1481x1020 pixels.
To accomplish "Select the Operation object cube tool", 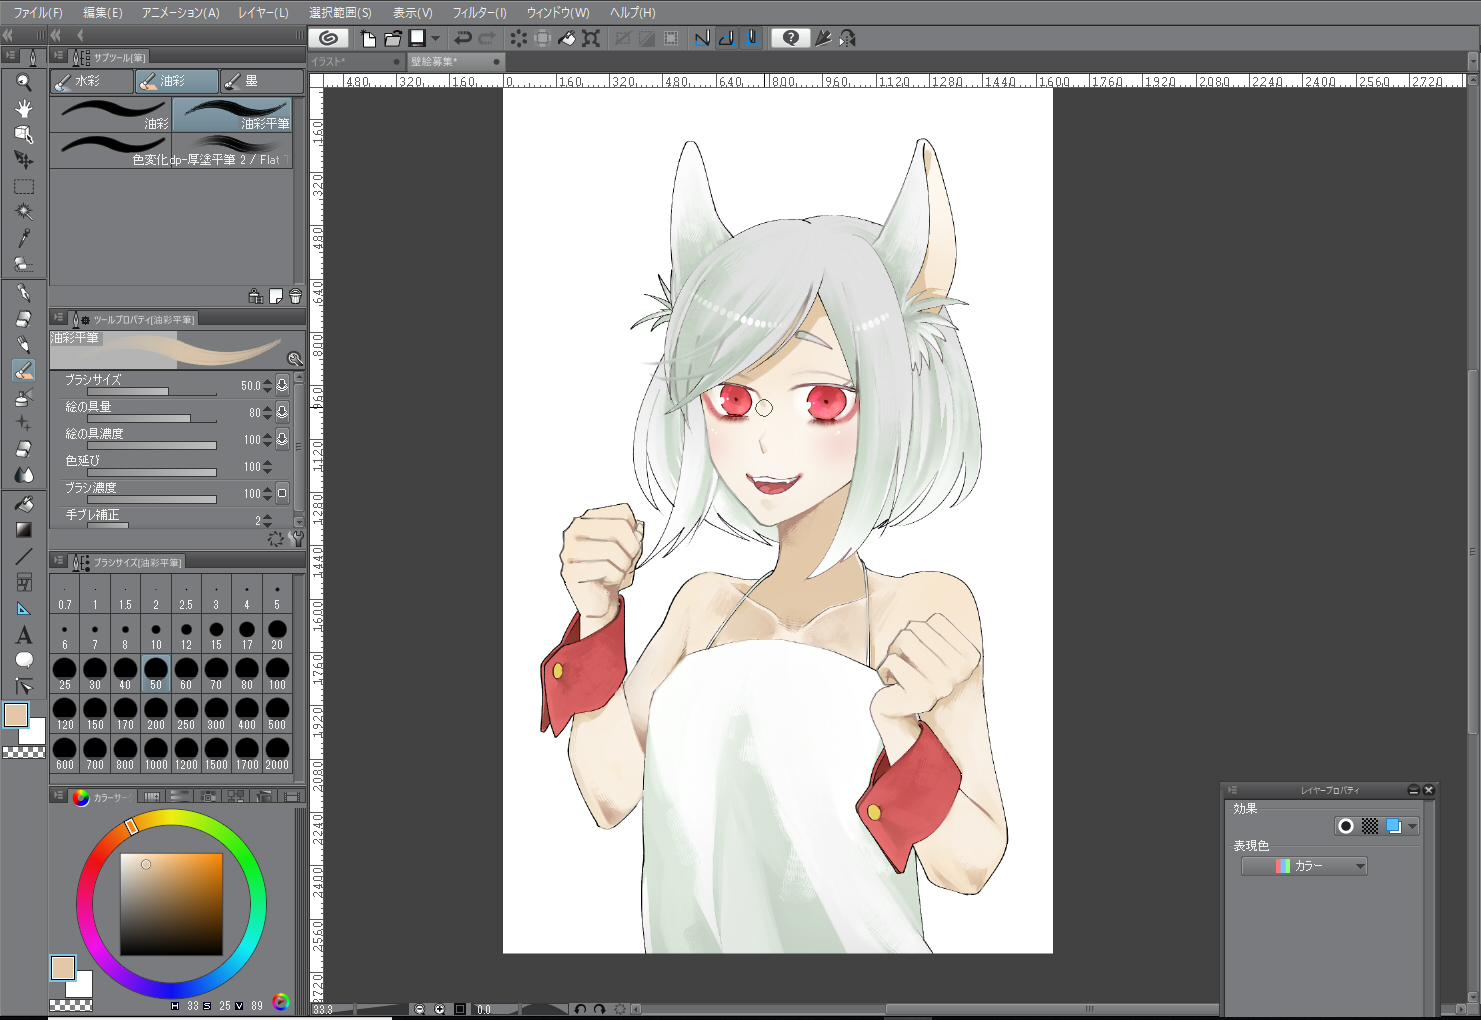I will click(24, 134).
